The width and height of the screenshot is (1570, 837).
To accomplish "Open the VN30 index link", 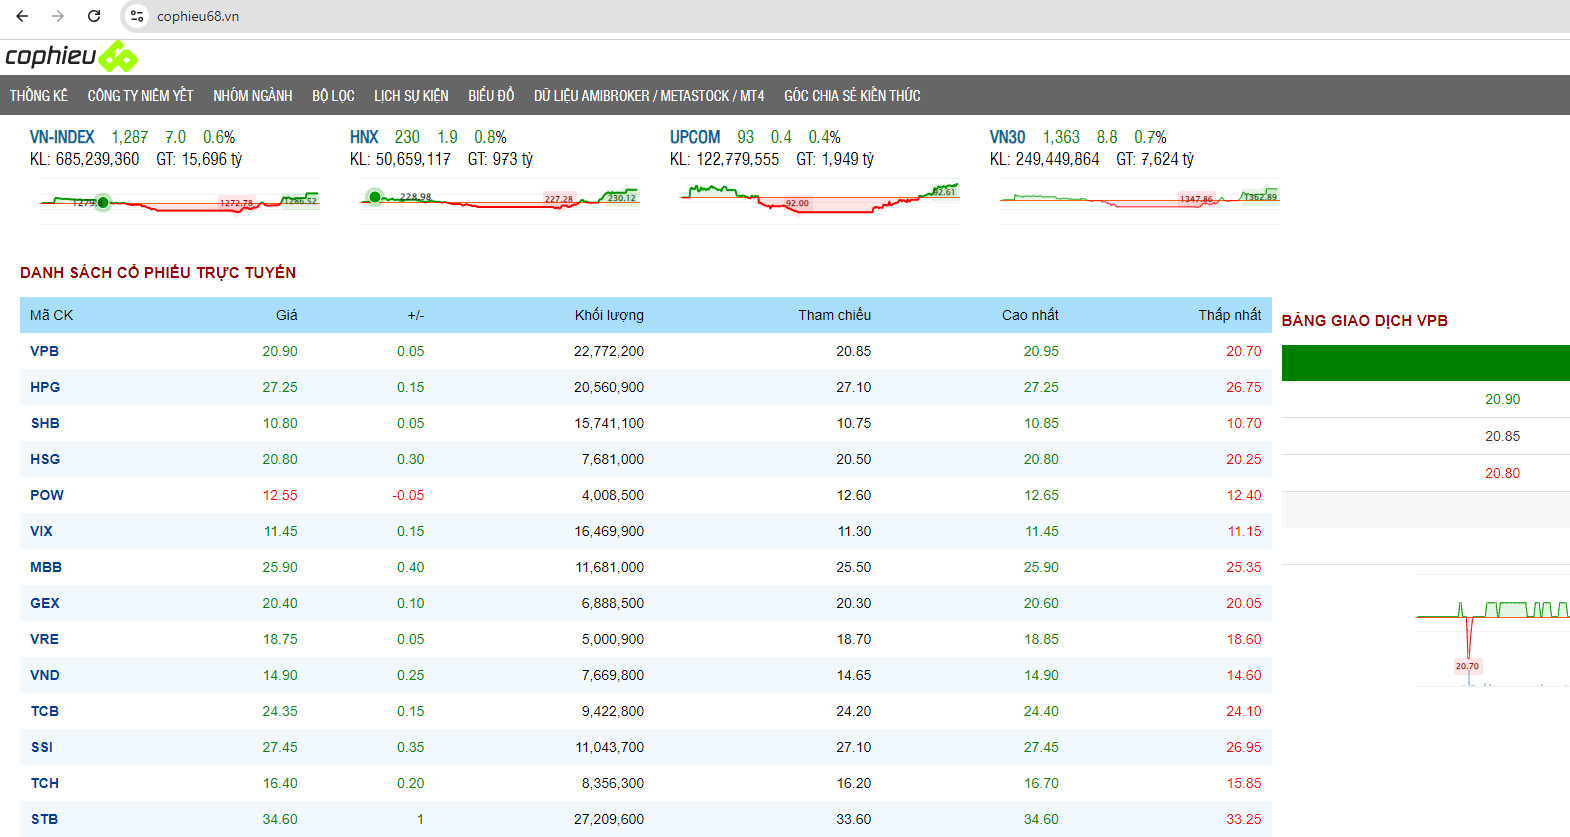I will coord(1007,137).
